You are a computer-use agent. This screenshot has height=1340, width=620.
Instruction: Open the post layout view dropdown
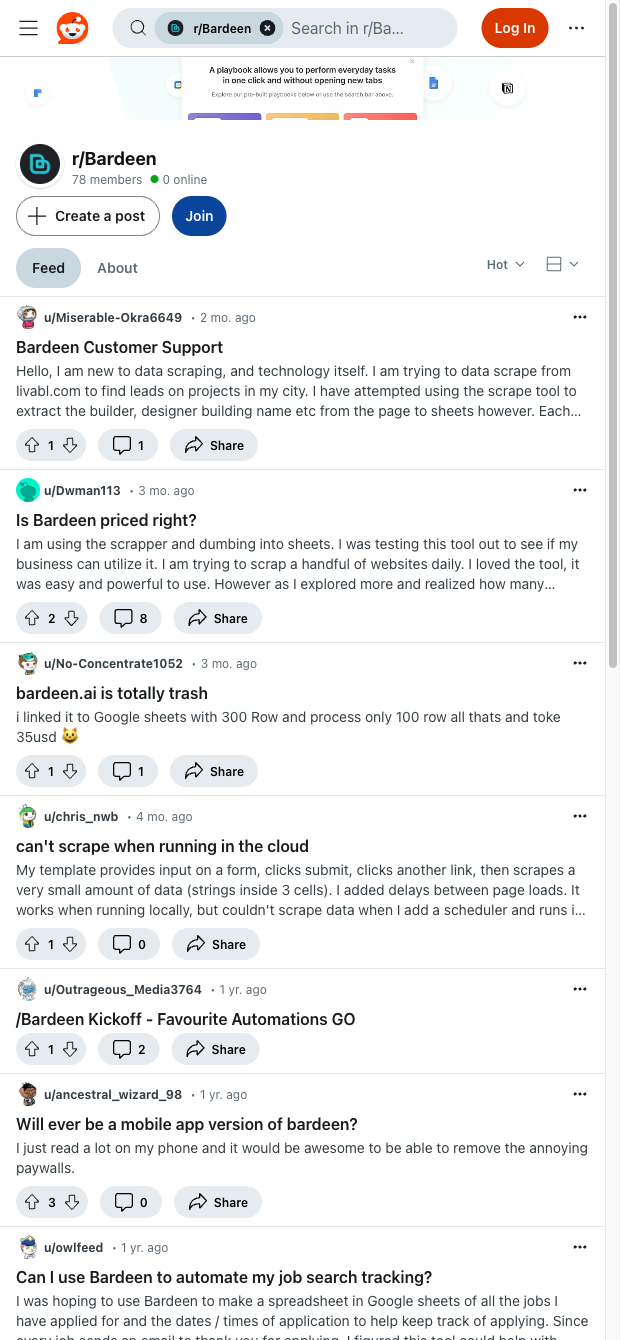[561, 264]
